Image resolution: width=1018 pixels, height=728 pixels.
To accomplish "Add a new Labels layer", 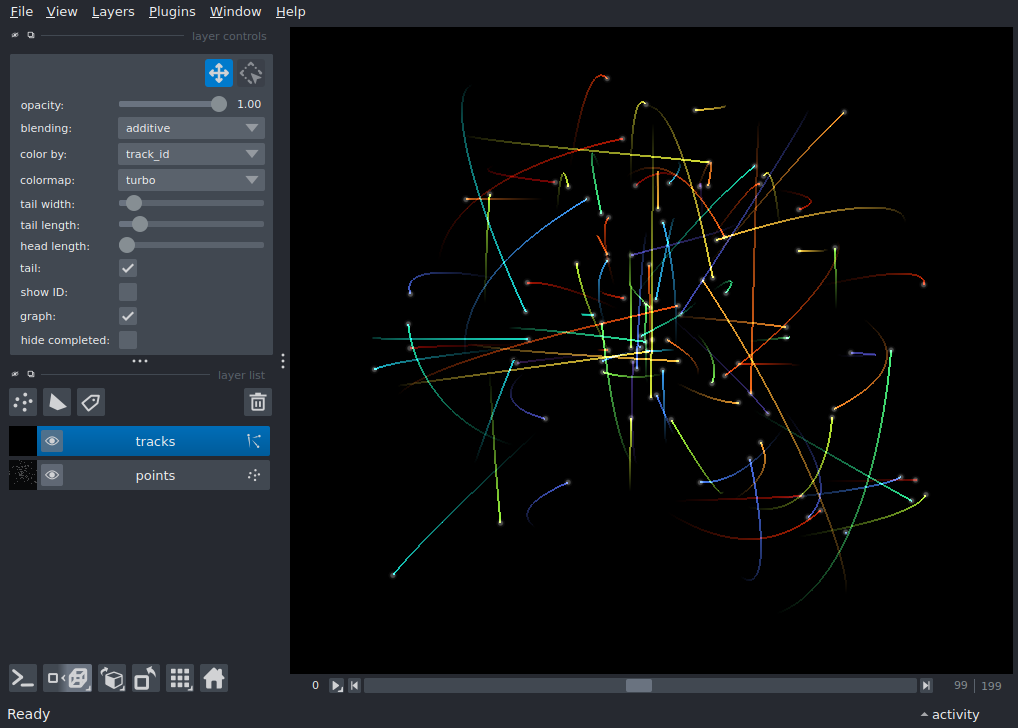I will (91, 402).
